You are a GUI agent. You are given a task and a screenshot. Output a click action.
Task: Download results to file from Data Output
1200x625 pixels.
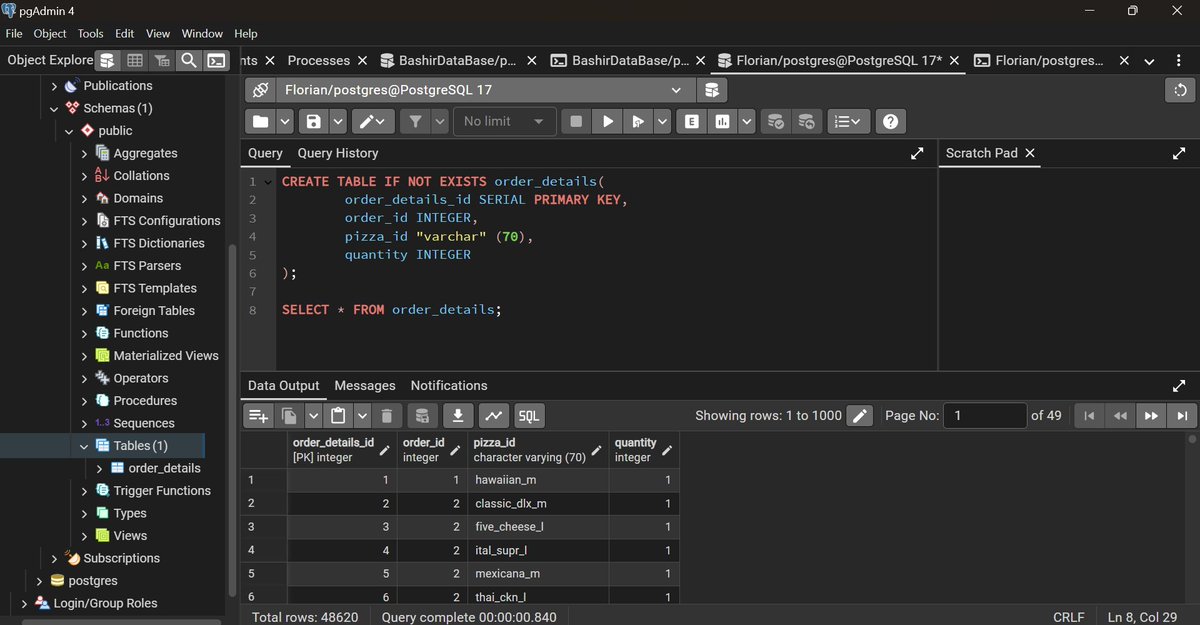pyautogui.click(x=457, y=416)
